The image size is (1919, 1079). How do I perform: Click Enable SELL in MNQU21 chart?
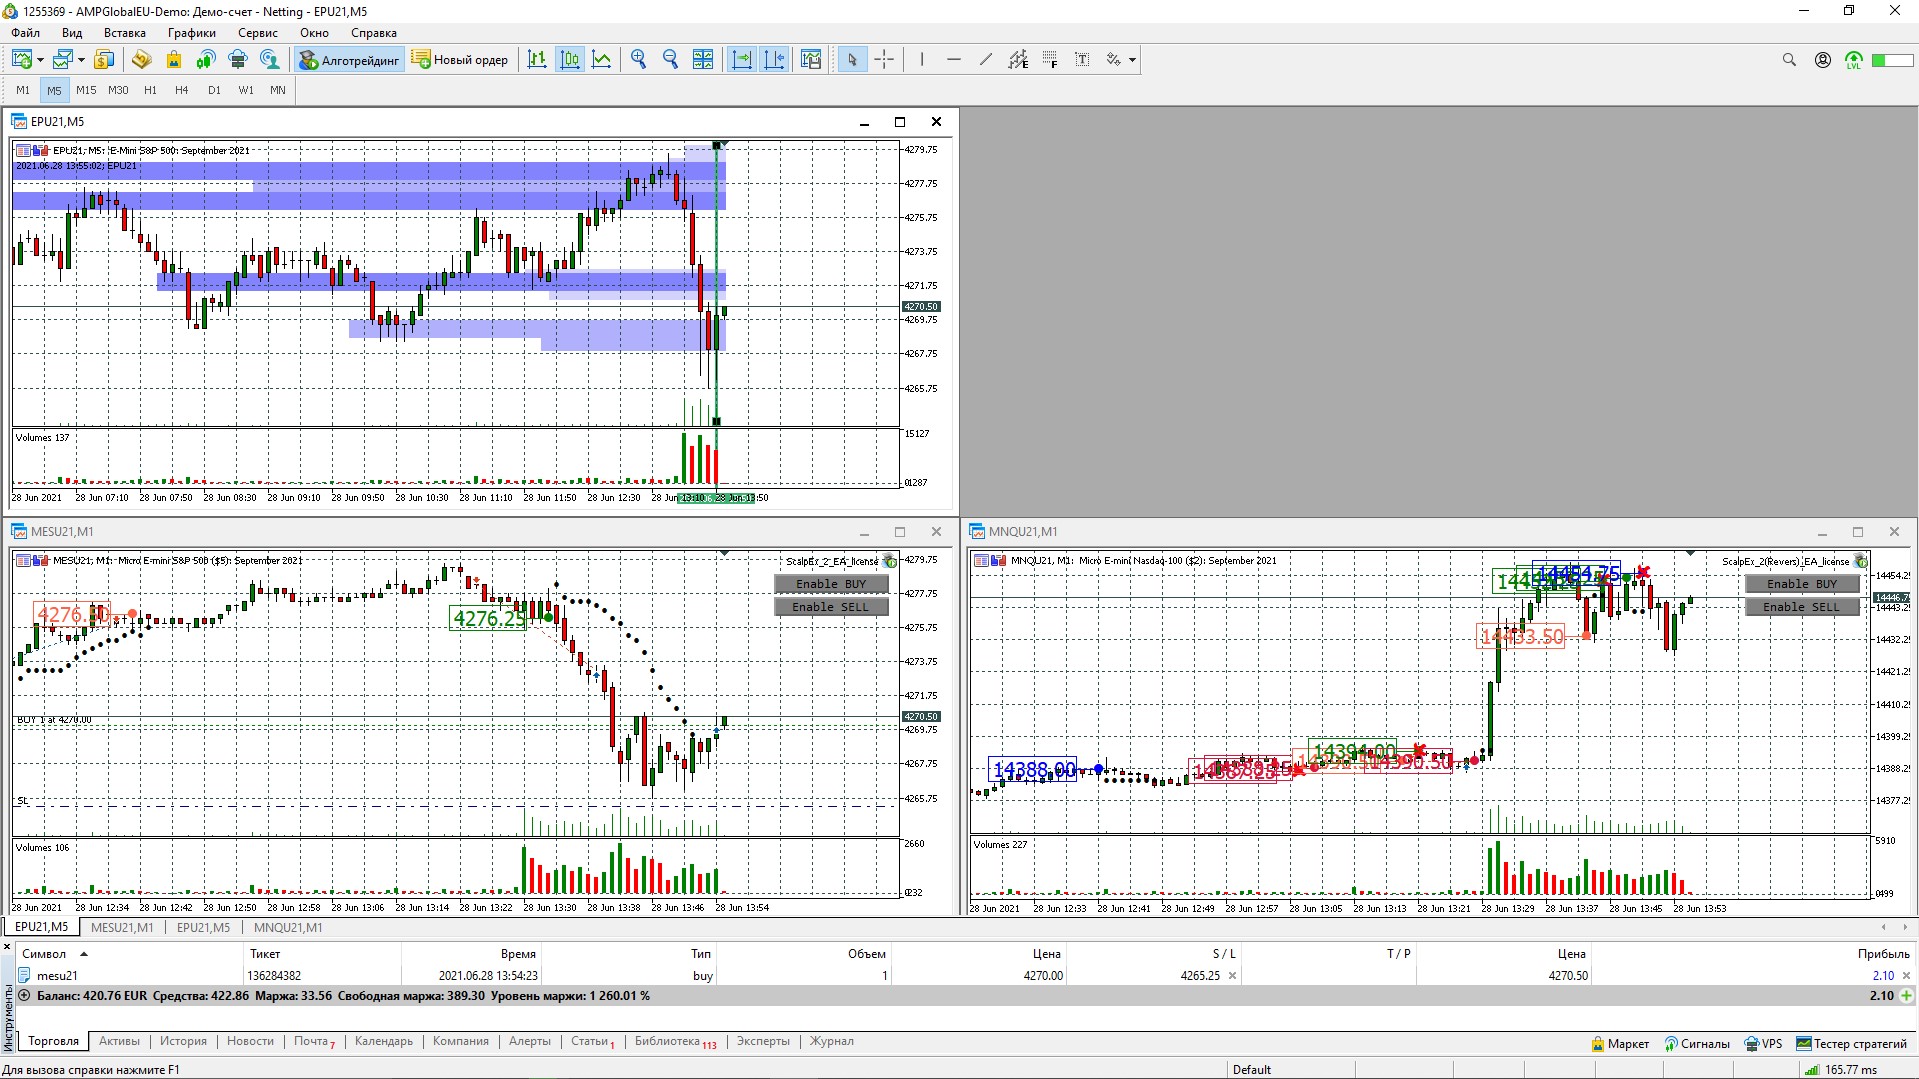pyautogui.click(x=1802, y=607)
